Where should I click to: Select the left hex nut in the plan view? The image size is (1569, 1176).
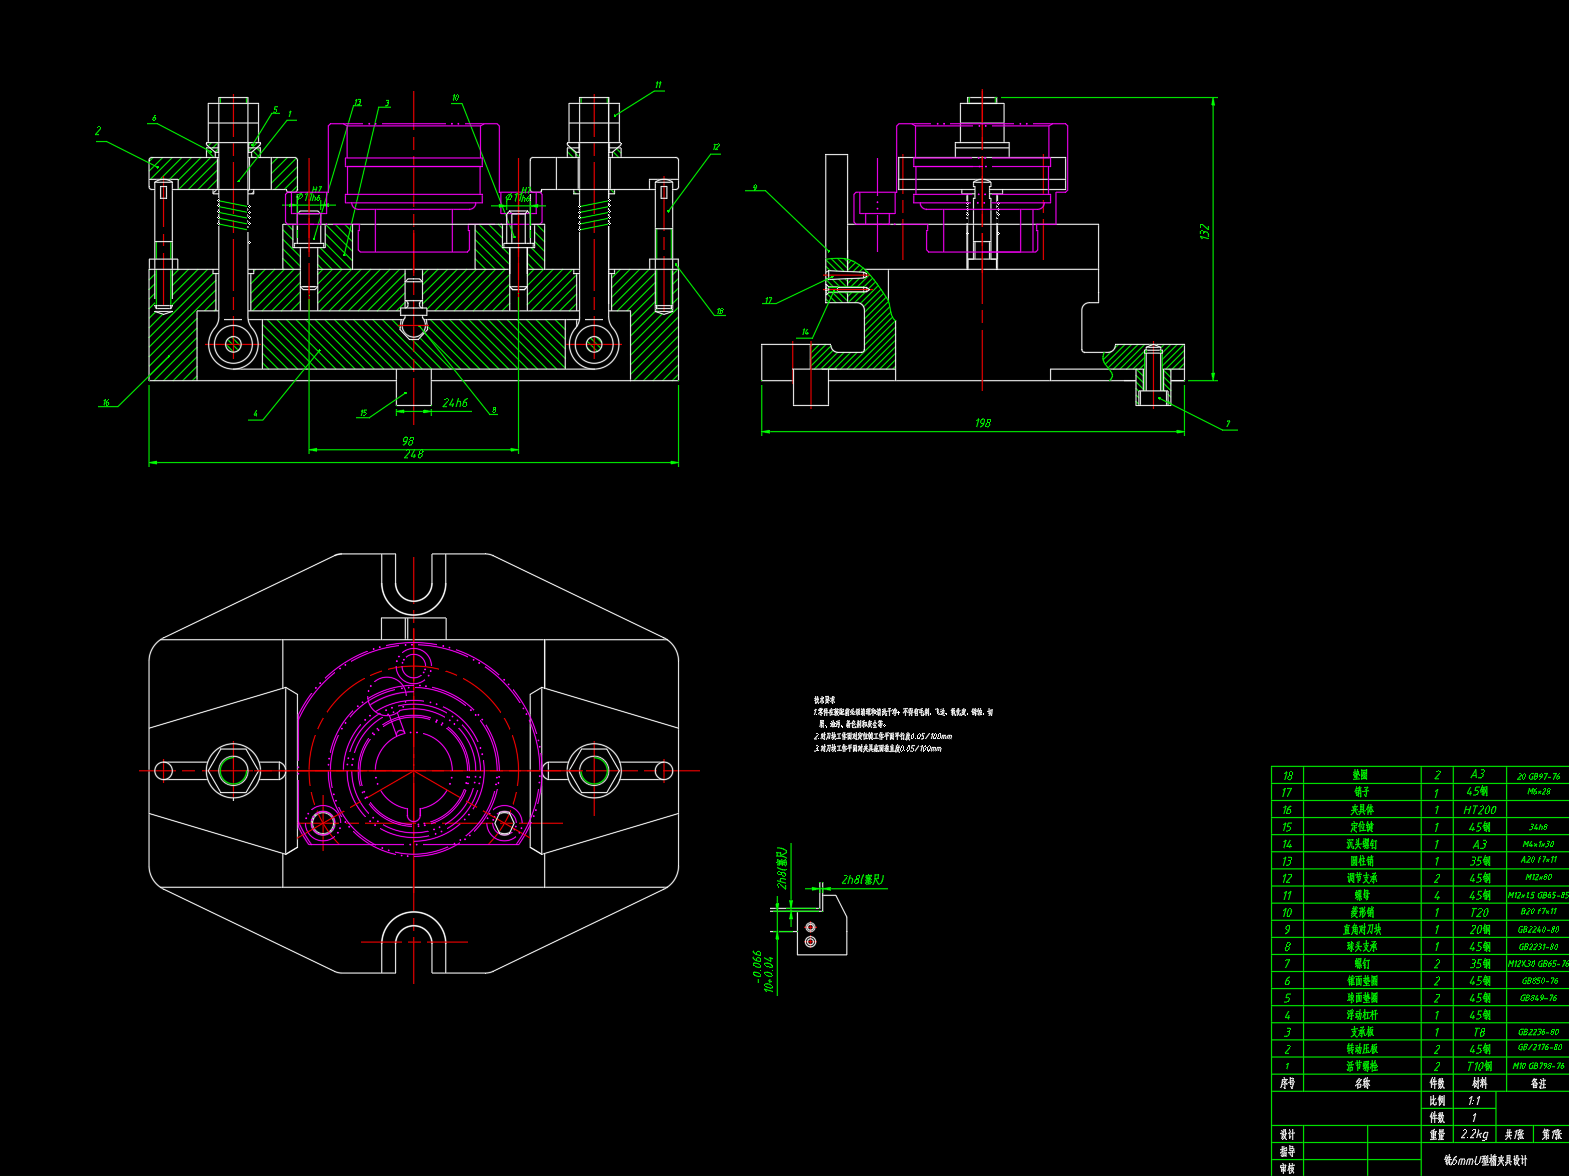click(x=233, y=771)
